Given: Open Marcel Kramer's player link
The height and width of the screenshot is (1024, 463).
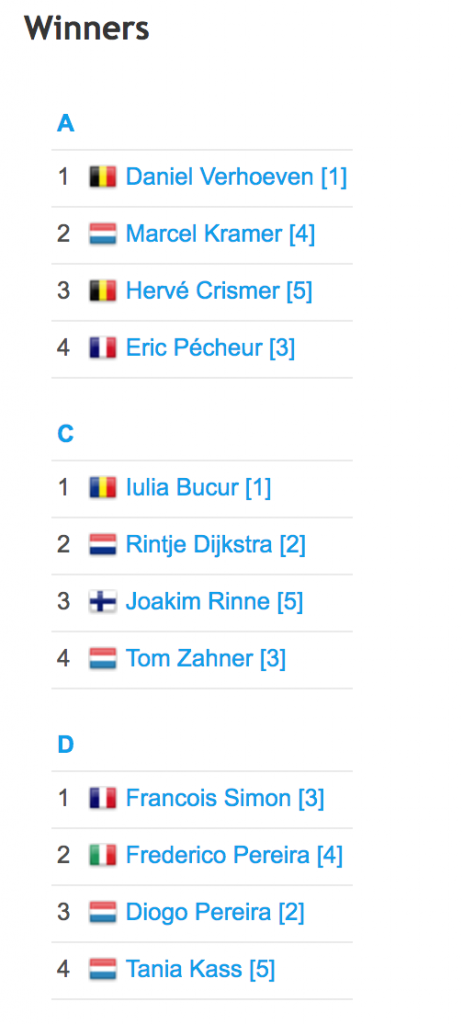Looking at the screenshot, I should (221, 234).
